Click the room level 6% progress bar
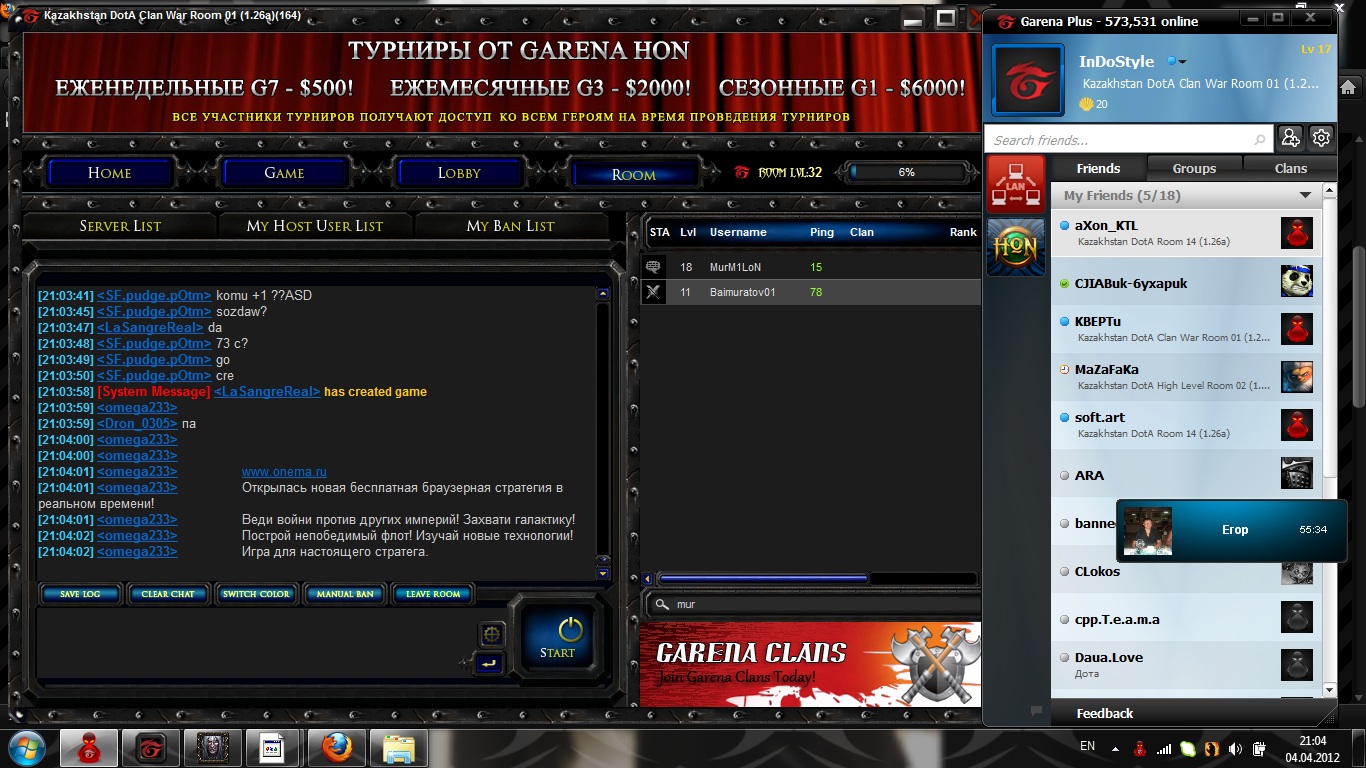 906,172
